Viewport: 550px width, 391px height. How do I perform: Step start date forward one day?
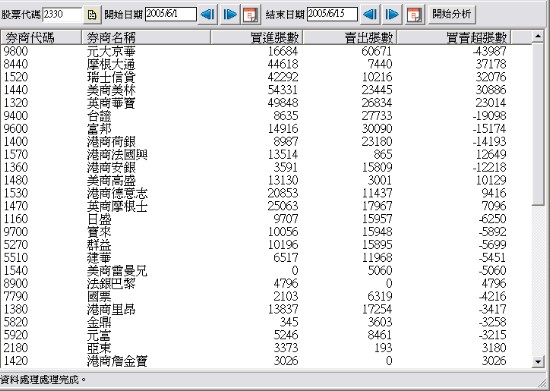point(230,15)
